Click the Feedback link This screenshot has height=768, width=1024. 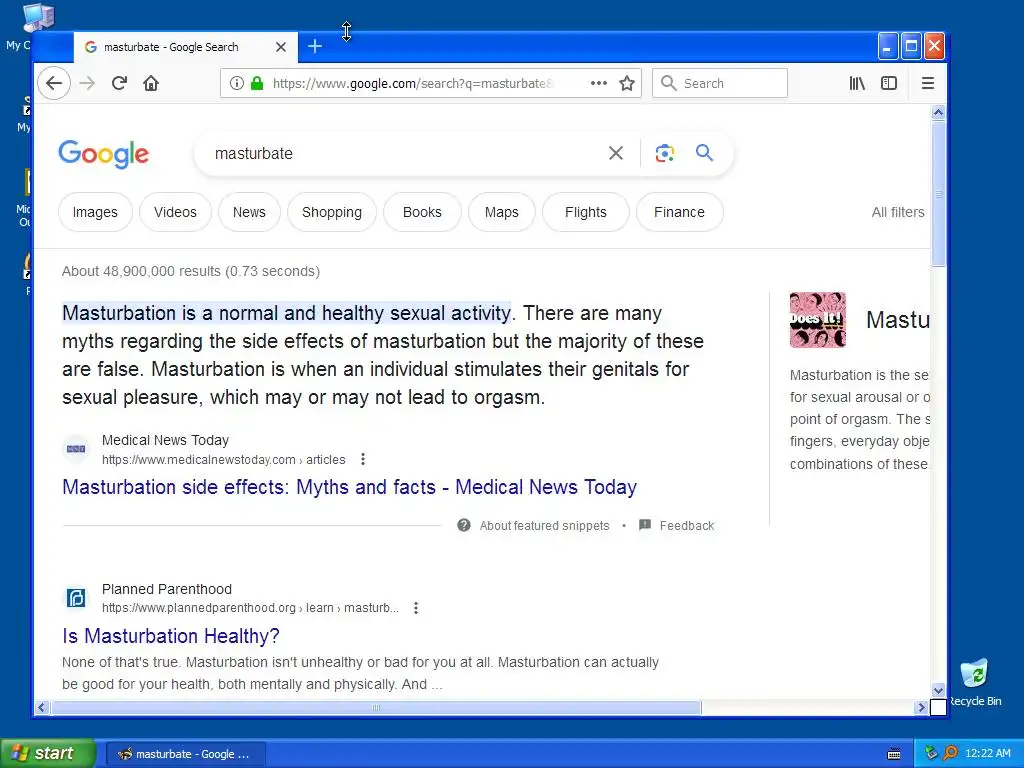pyautogui.click(x=686, y=526)
